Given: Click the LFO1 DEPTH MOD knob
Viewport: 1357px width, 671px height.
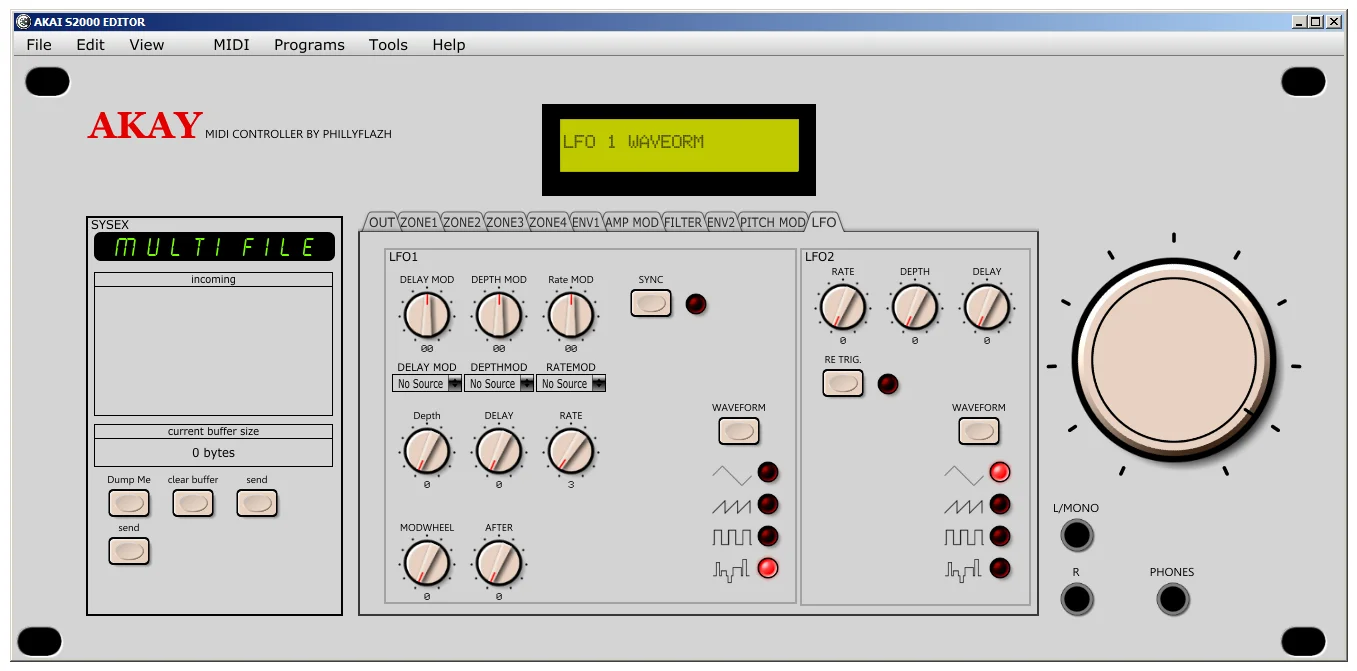Looking at the screenshot, I should click(x=499, y=315).
